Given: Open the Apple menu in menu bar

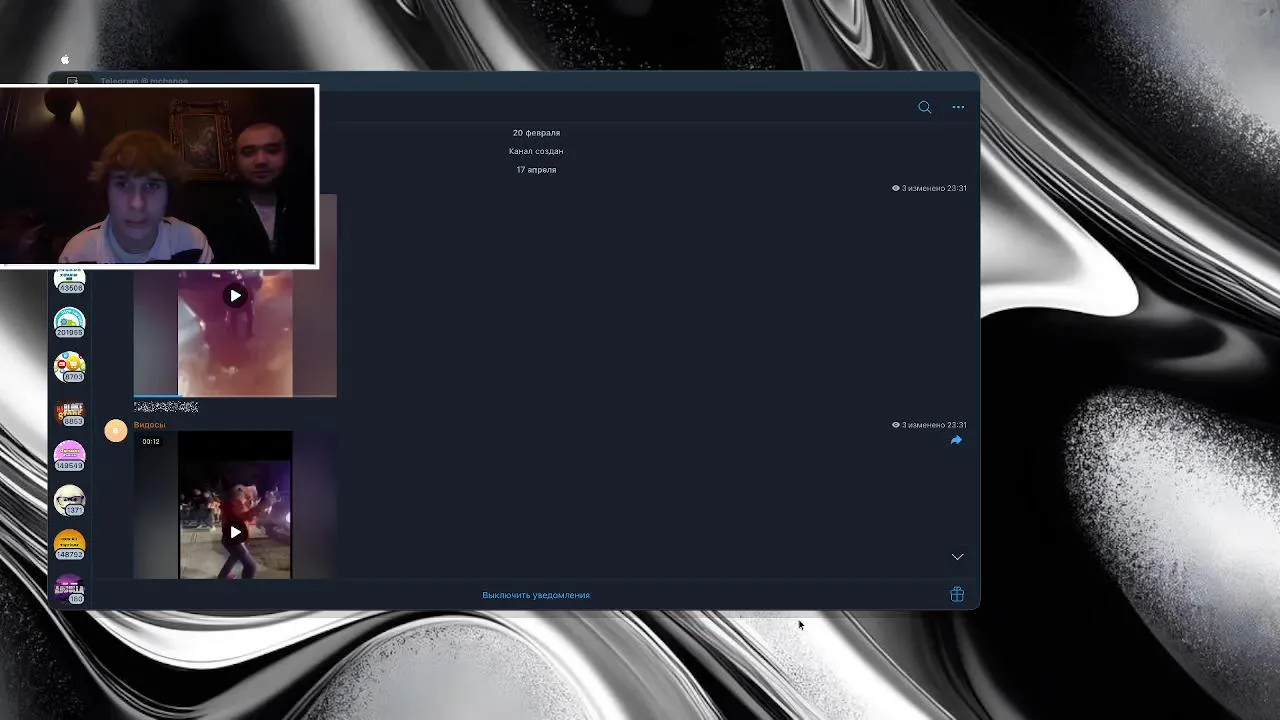Looking at the screenshot, I should coord(65,60).
